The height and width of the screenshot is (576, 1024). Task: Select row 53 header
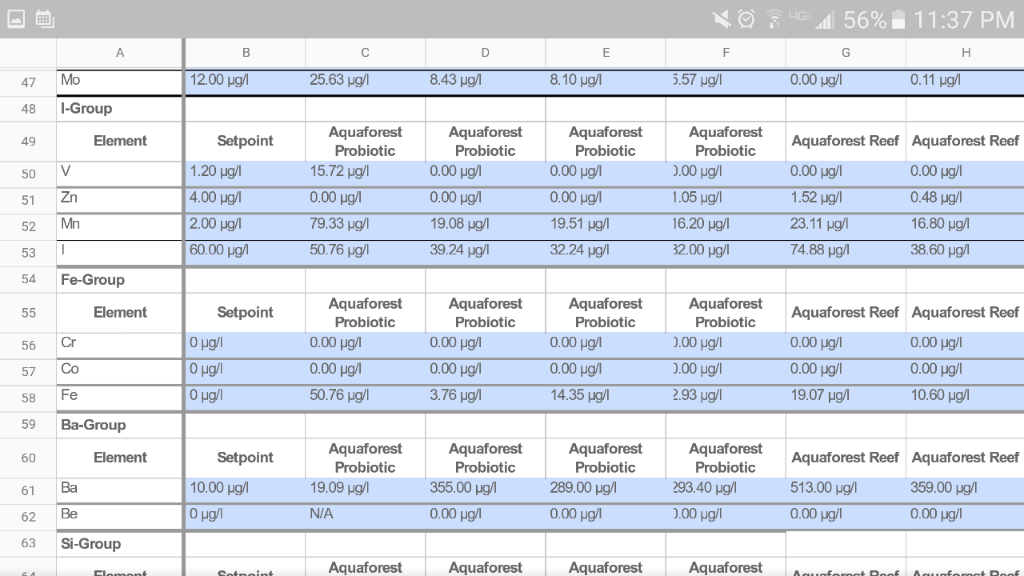[x=28, y=253]
